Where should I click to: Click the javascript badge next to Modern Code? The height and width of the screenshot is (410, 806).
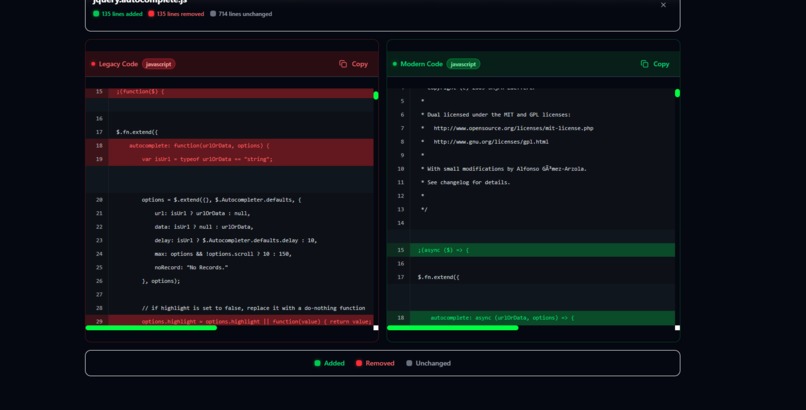pos(463,64)
